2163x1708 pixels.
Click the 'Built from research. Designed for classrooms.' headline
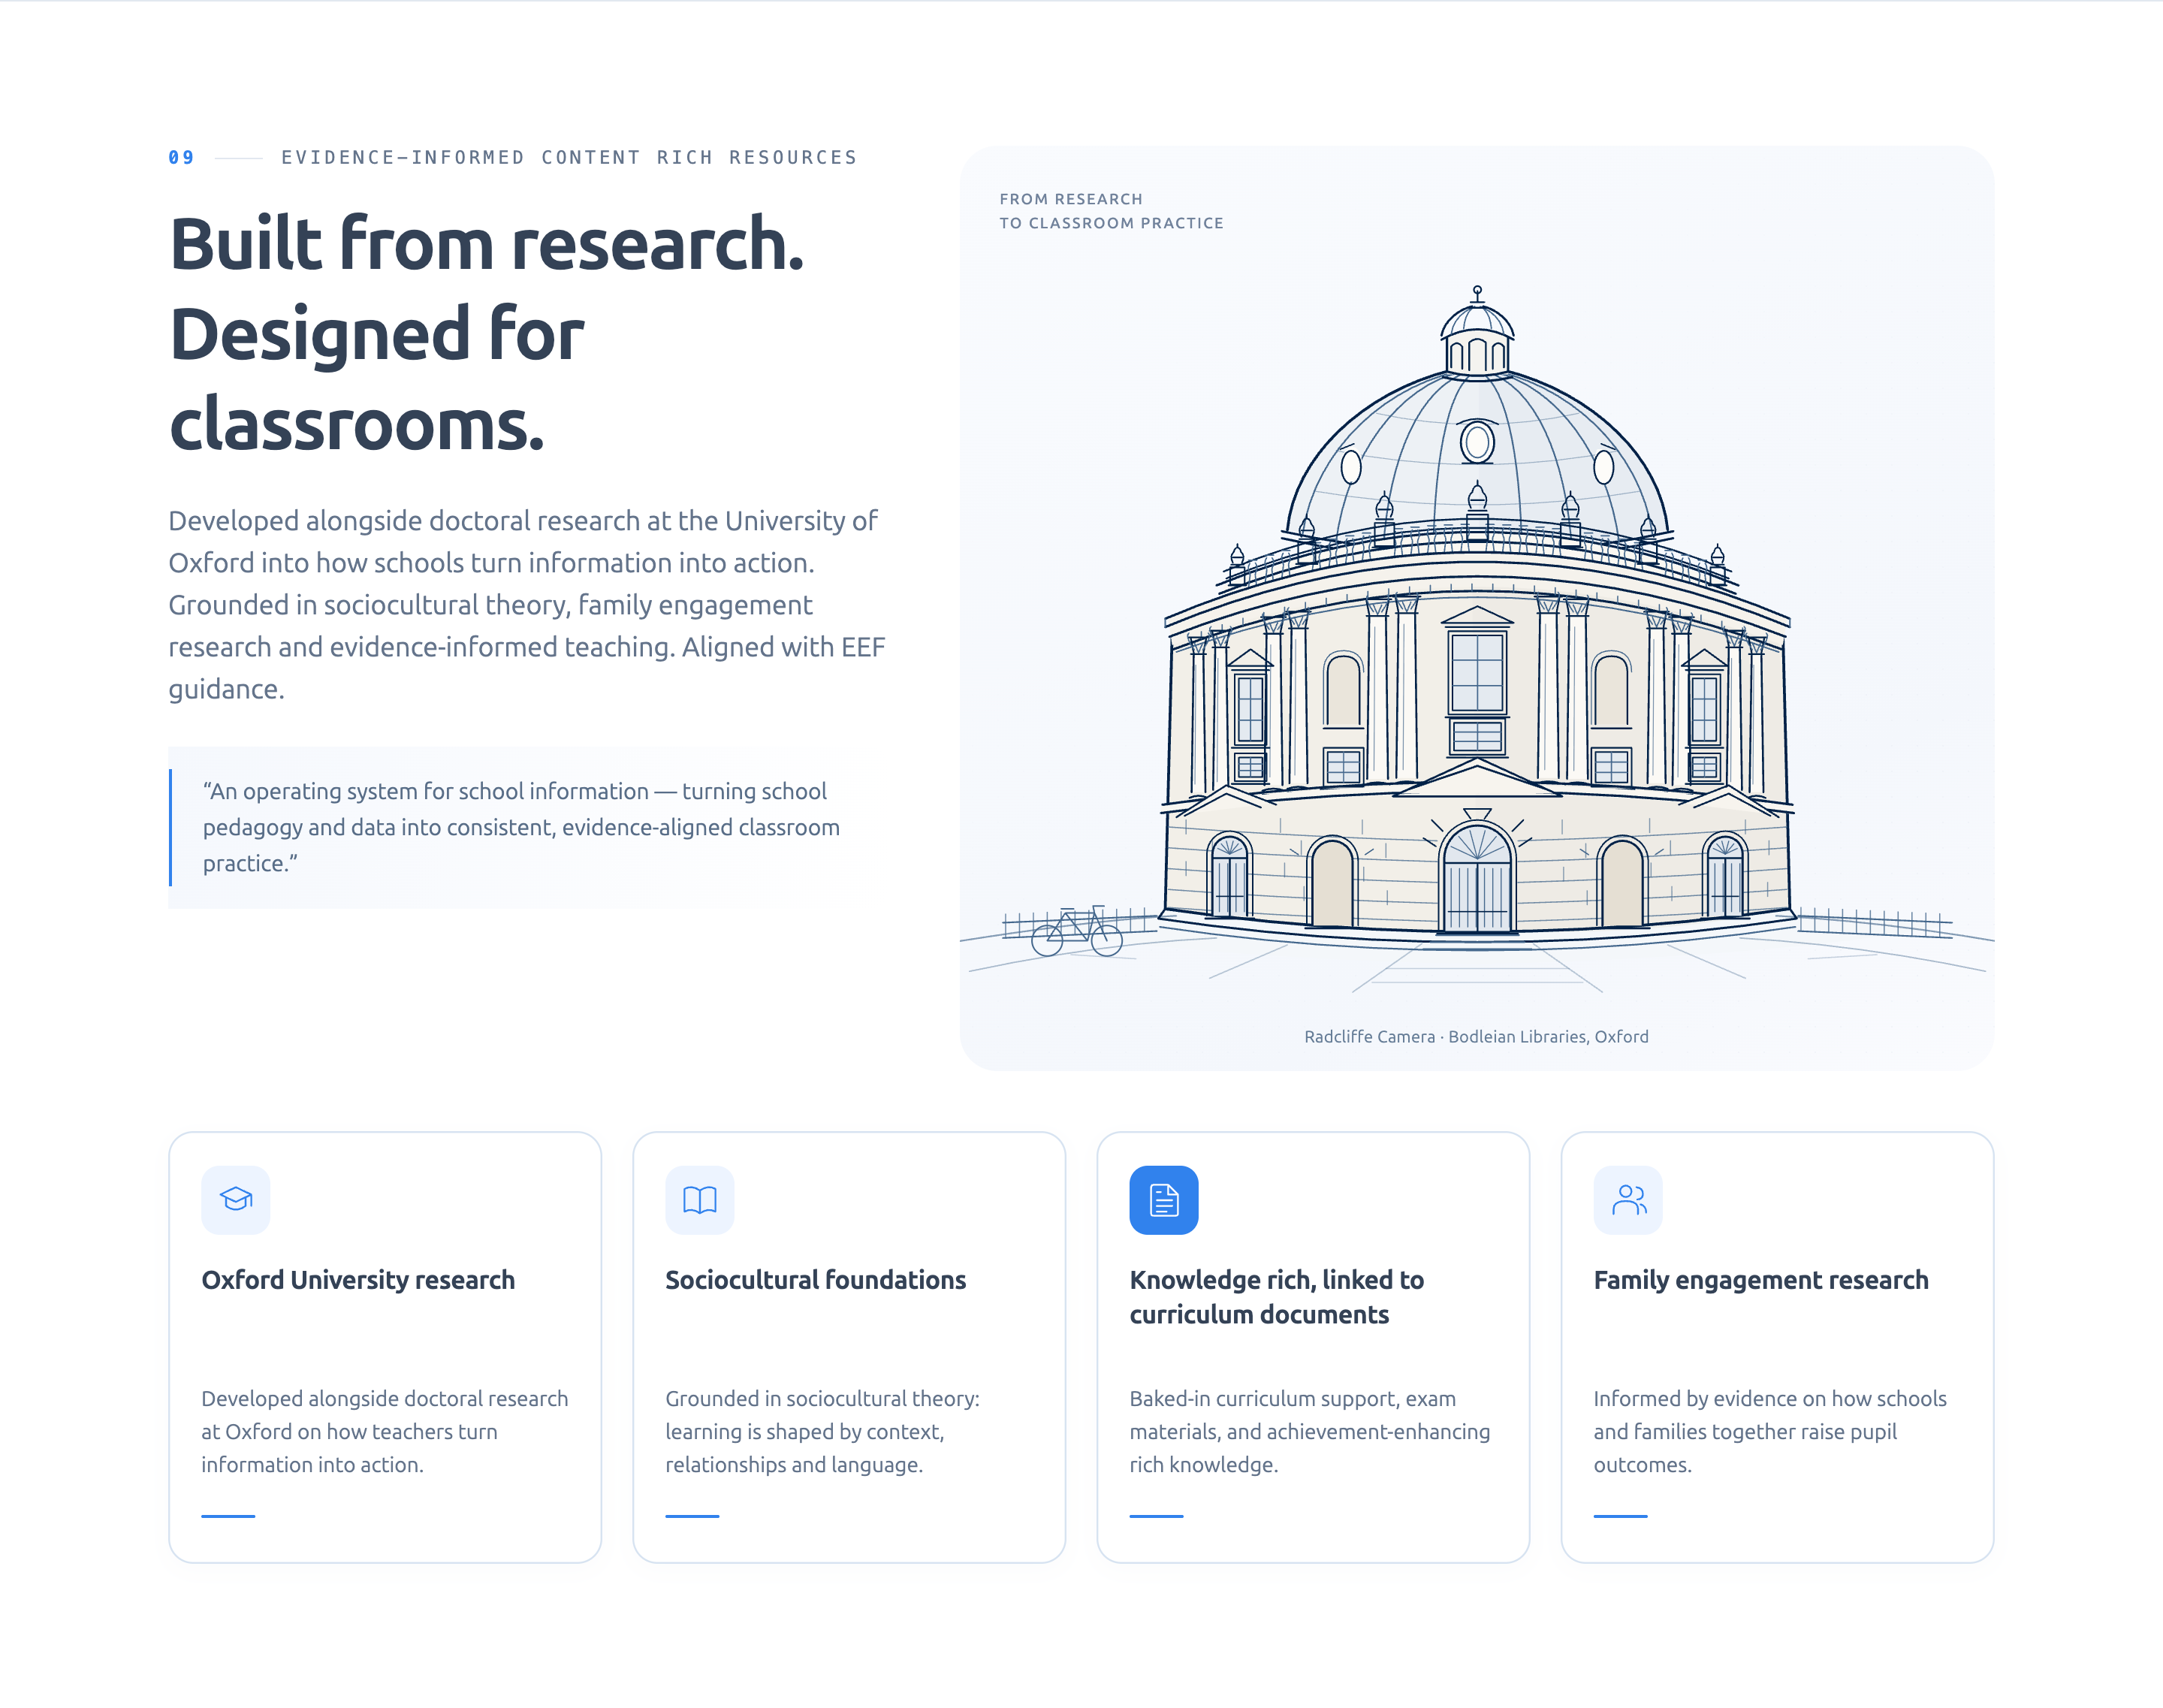487,333
